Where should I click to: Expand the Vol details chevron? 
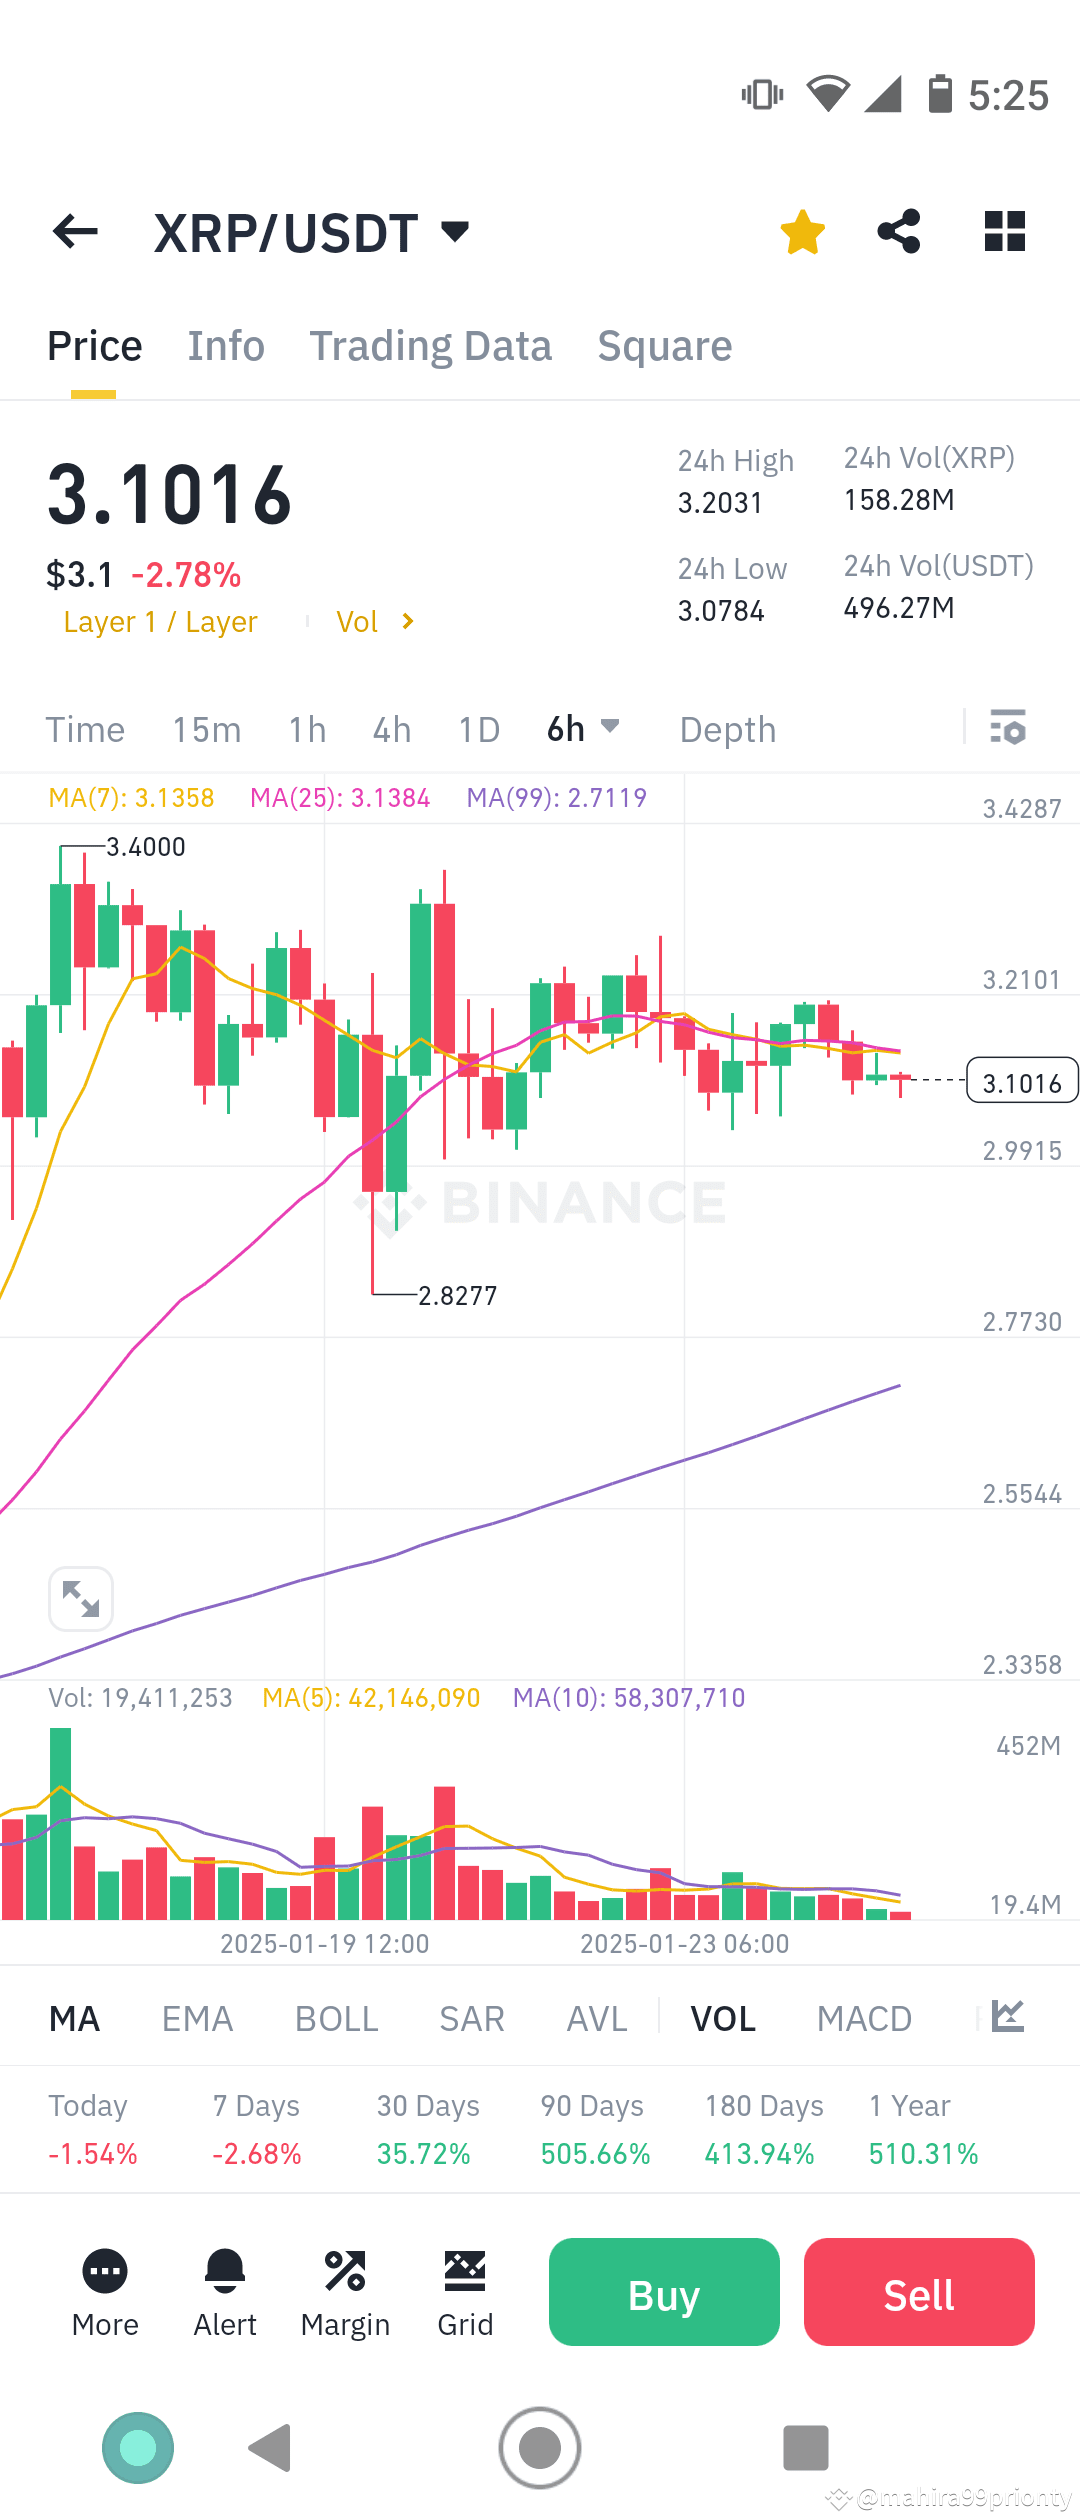tap(406, 621)
